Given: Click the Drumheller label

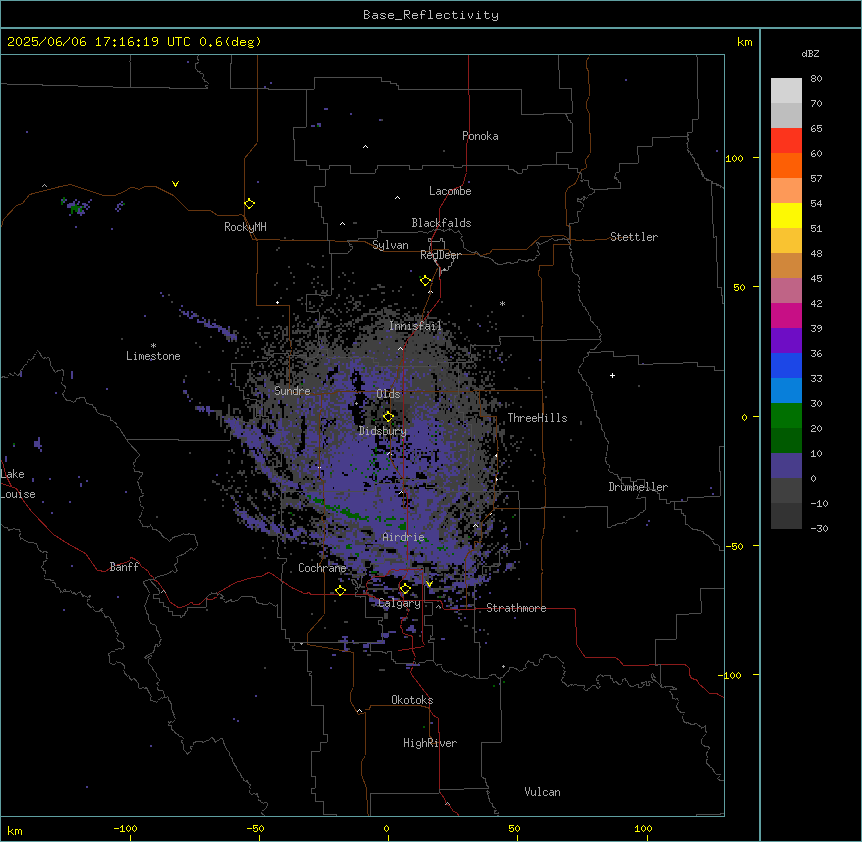Looking at the screenshot, I should (x=638, y=487).
